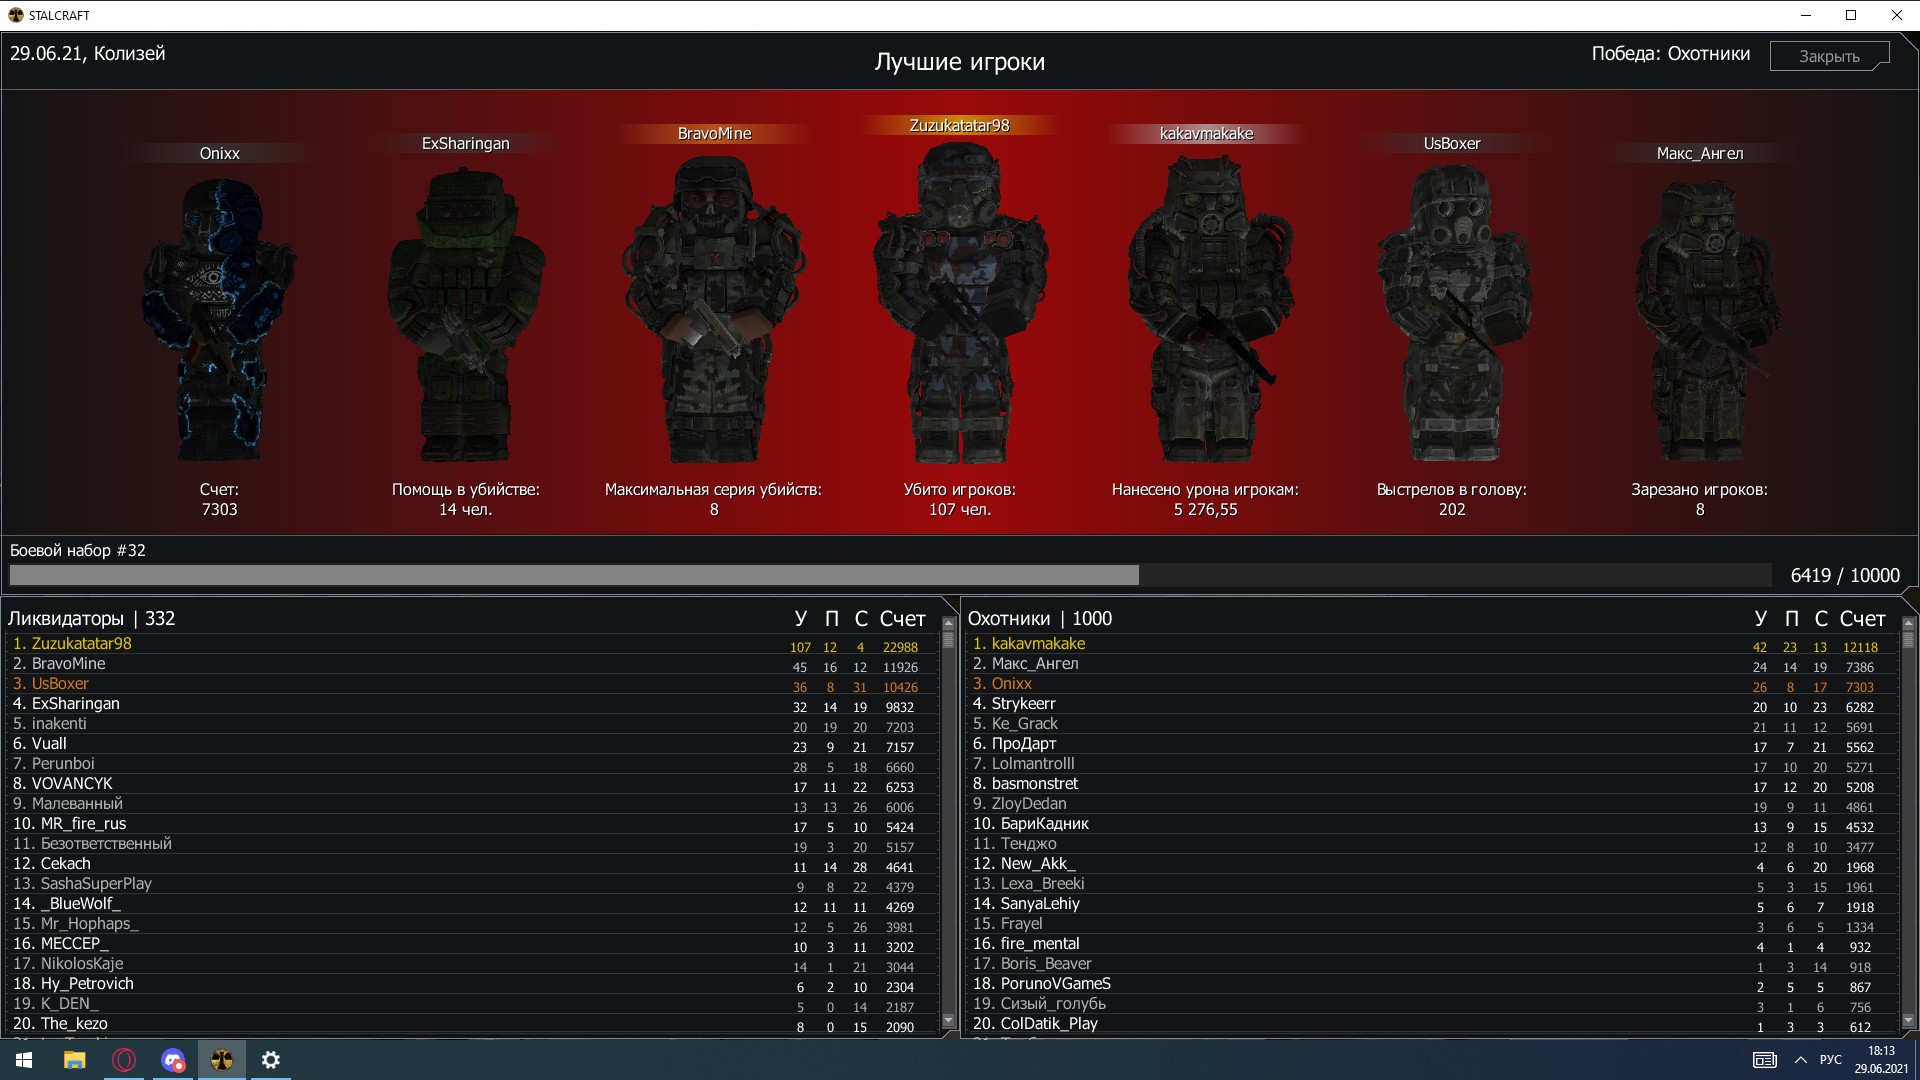Click row 10. MR_fire_rus
The width and height of the screenshot is (1920, 1080).
pos(473,824)
